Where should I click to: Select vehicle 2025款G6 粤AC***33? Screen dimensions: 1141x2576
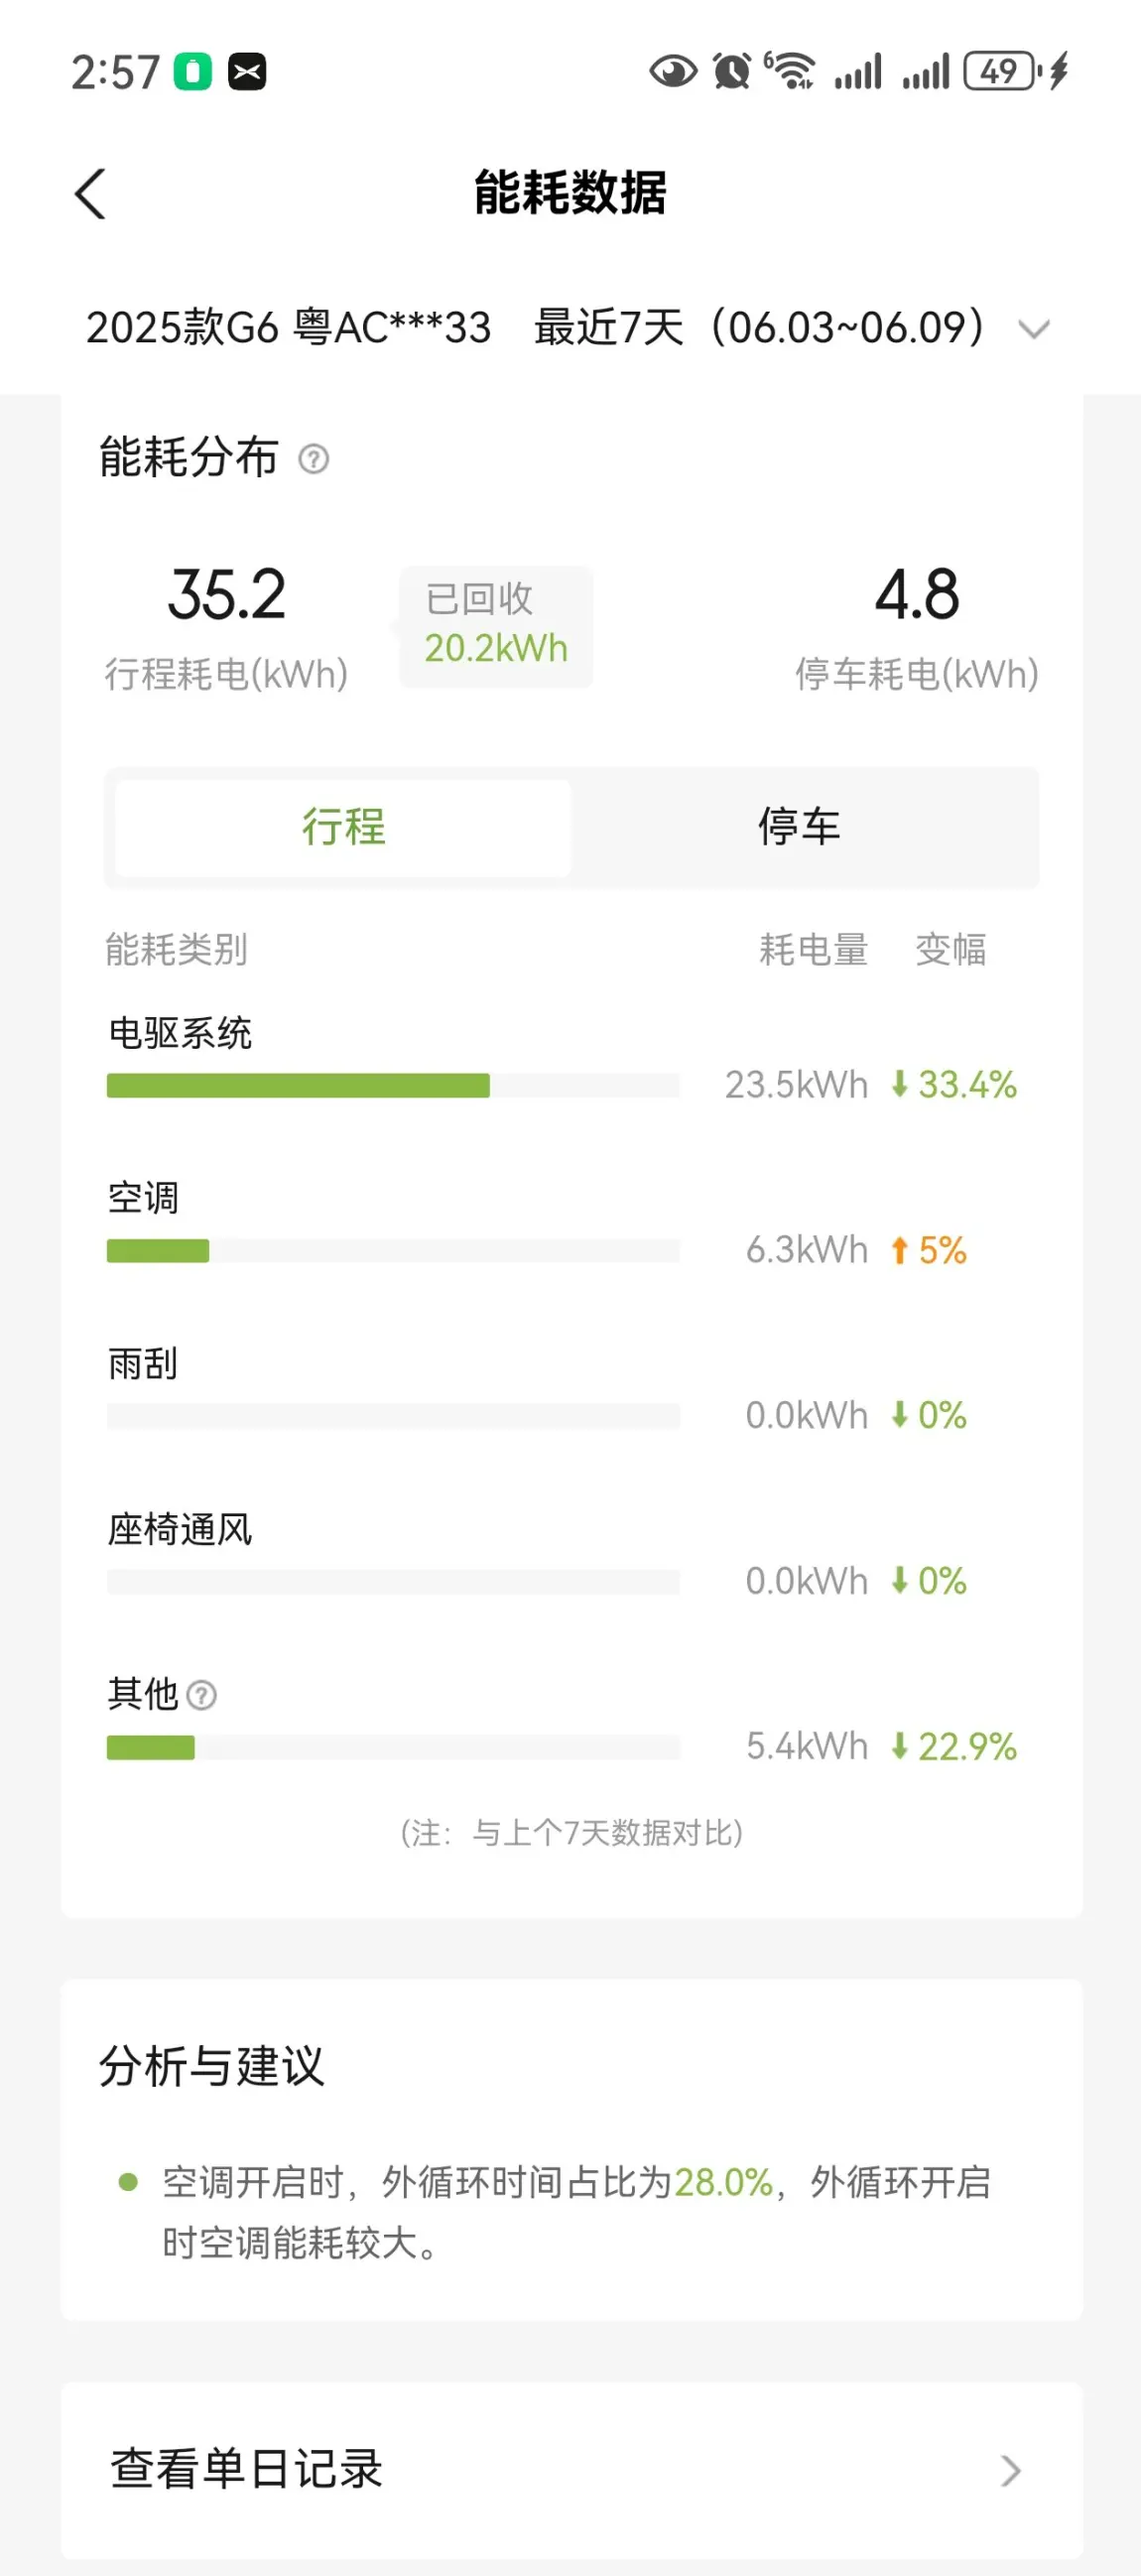coord(288,328)
